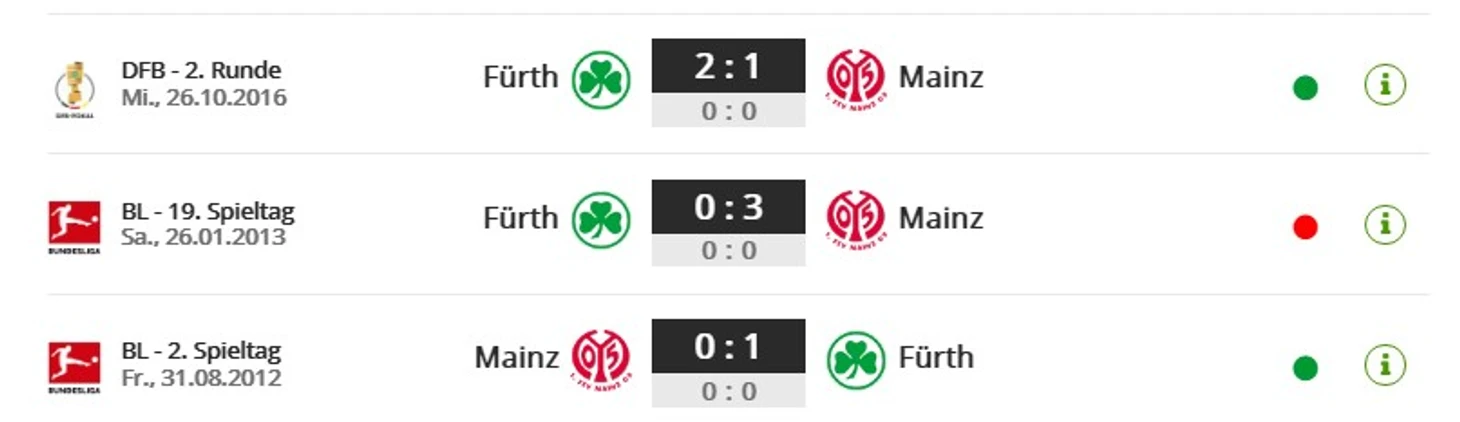The height and width of the screenshot is (422, 1460).
Task: Click Fürth crest in 31.08.2012 match
Action: (856, 360)
